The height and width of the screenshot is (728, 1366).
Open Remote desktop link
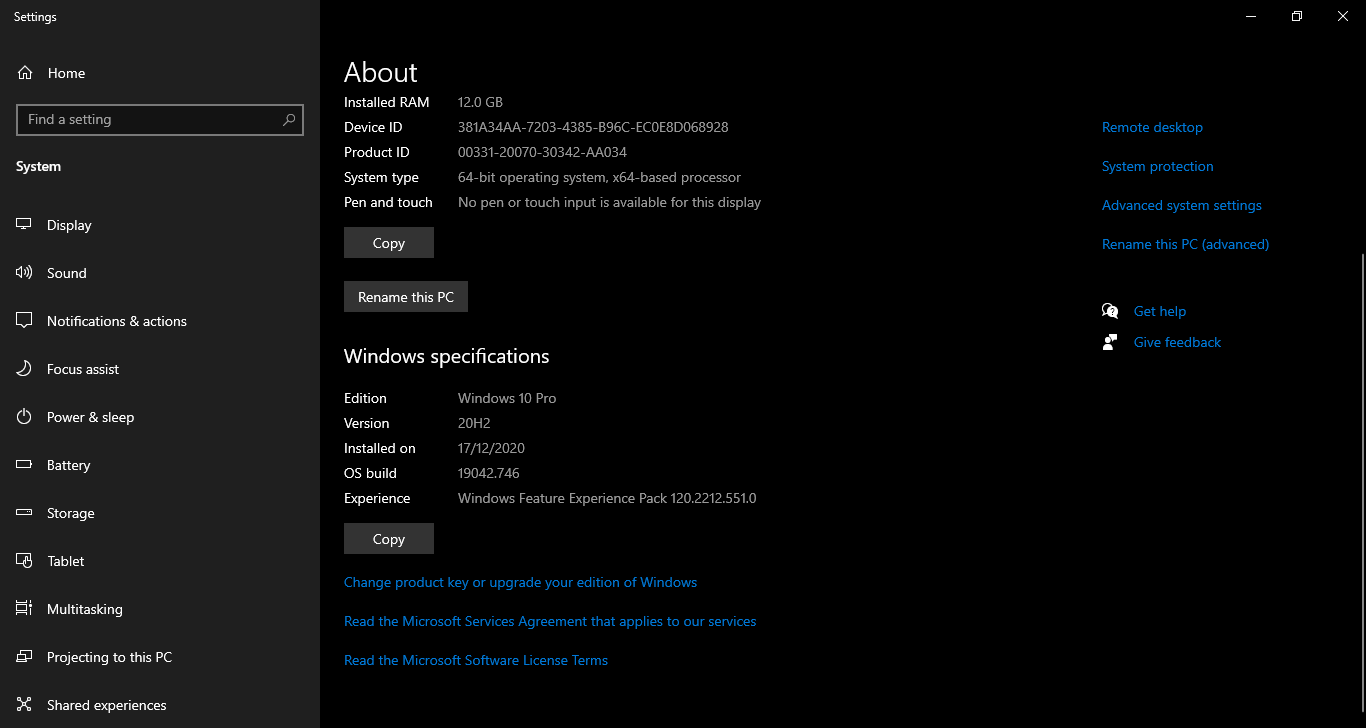pyautogui.click(x=1152, y=127)
